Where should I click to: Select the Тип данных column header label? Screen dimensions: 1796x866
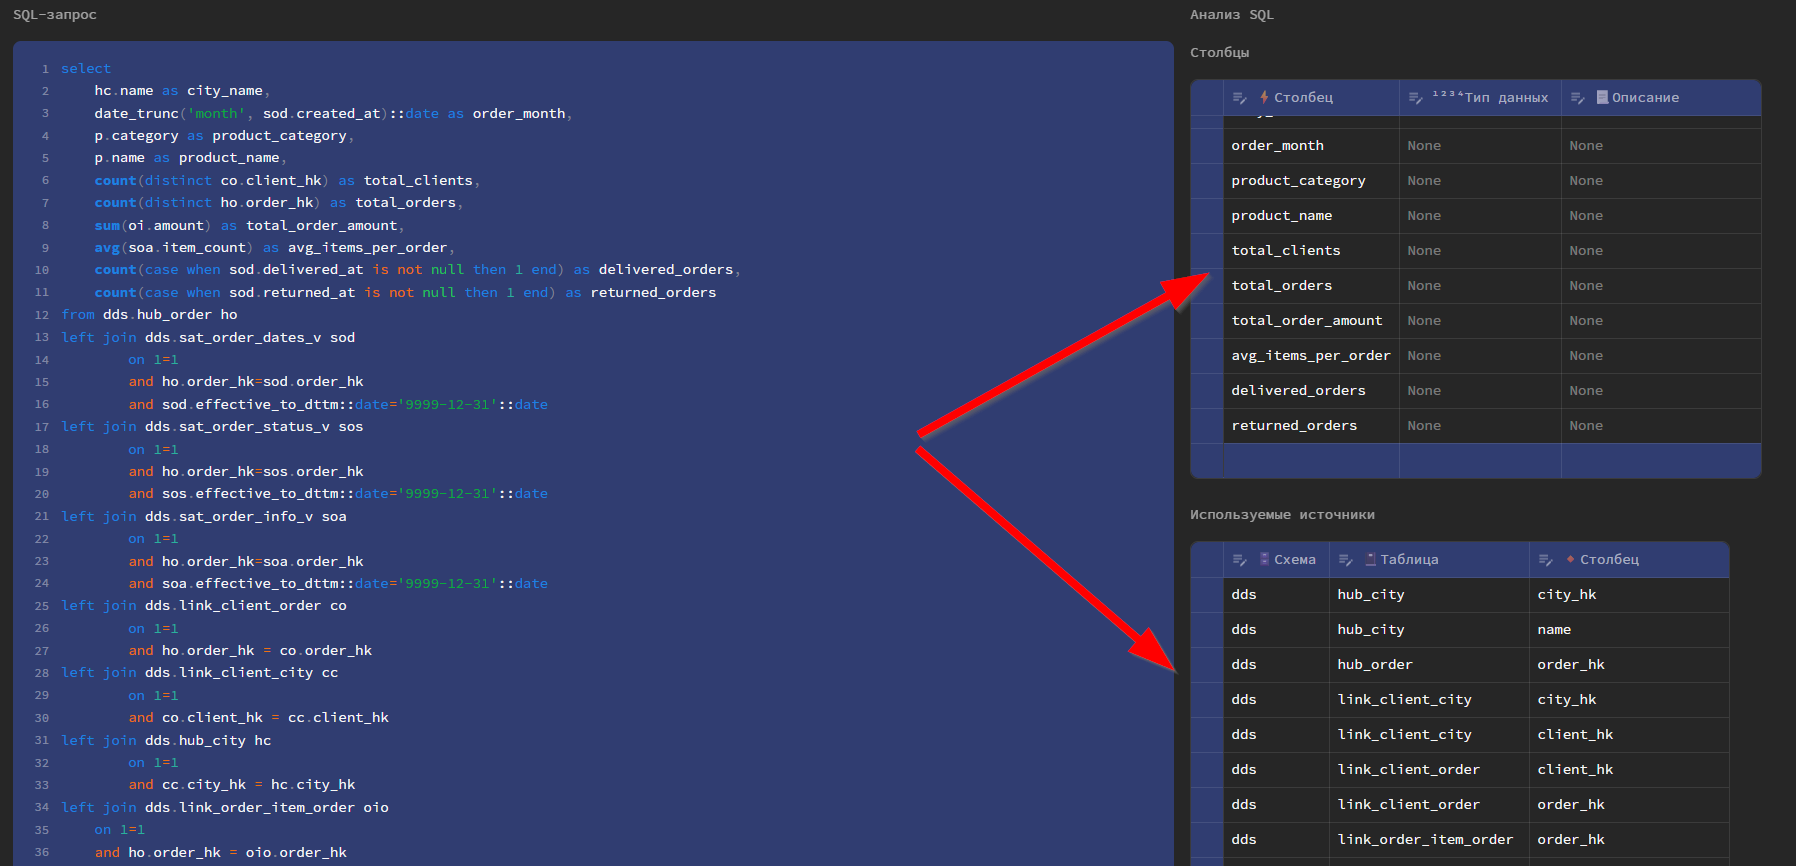tap(1506, 97)
